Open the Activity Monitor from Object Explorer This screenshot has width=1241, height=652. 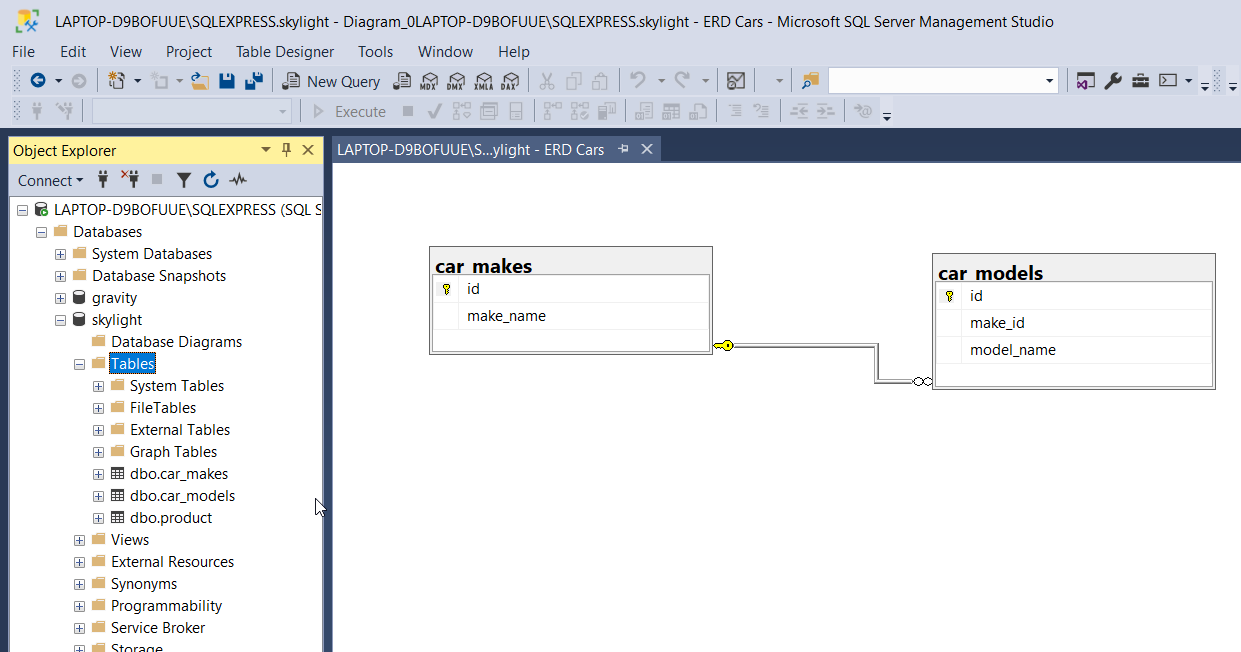tap(237, 180)
